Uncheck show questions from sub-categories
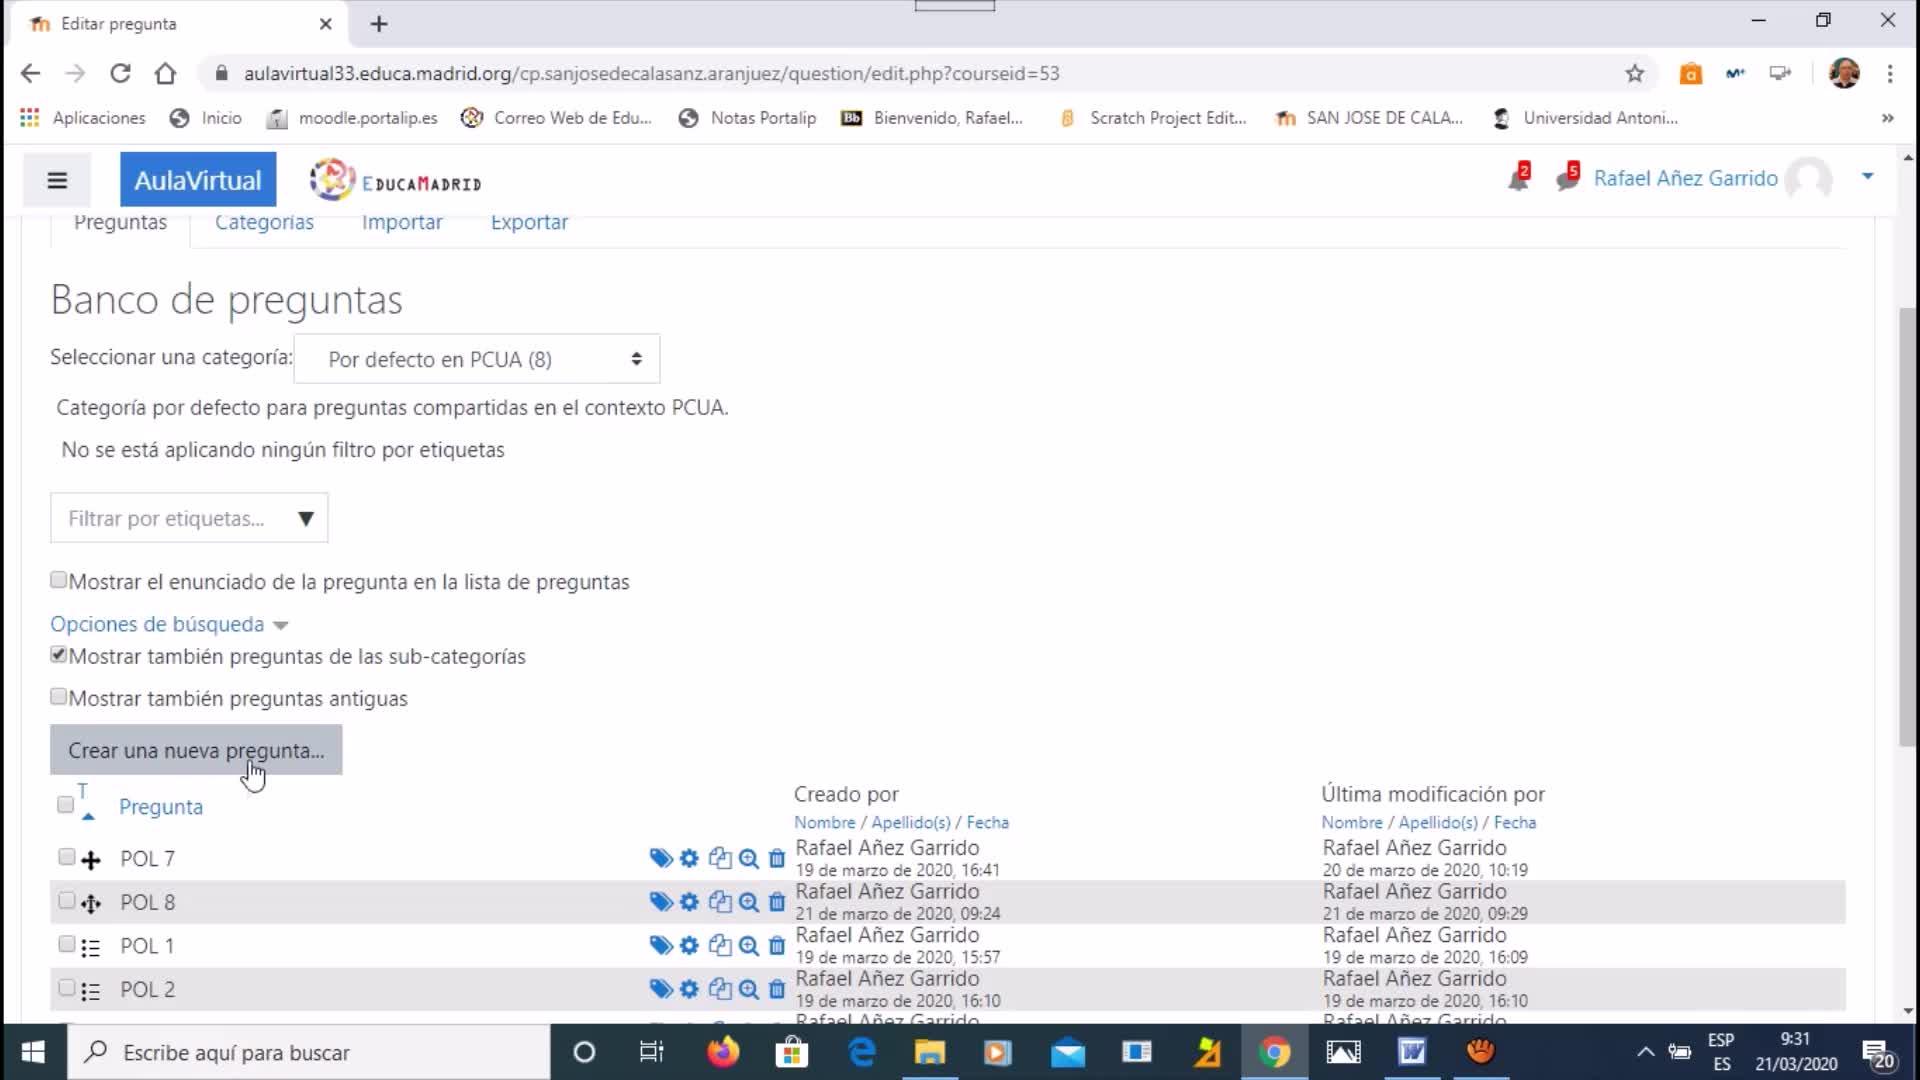This screenshot has height=1080, width=1920. (x=59, y=655)
